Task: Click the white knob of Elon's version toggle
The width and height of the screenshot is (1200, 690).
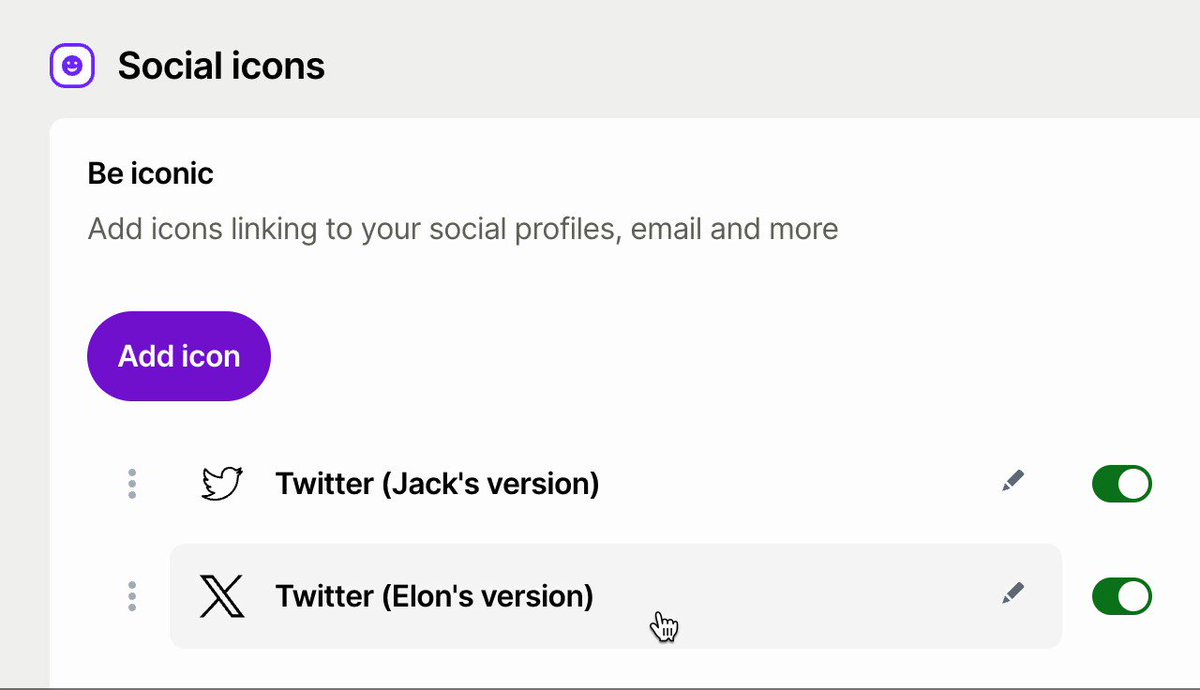Action: click(x=1134, y=596)
